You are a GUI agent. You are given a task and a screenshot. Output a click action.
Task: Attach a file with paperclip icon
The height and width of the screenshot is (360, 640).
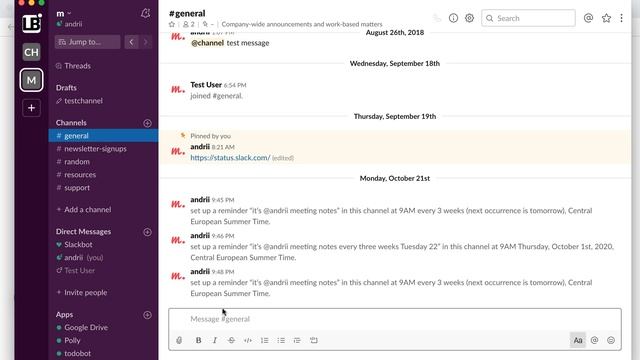179,340
